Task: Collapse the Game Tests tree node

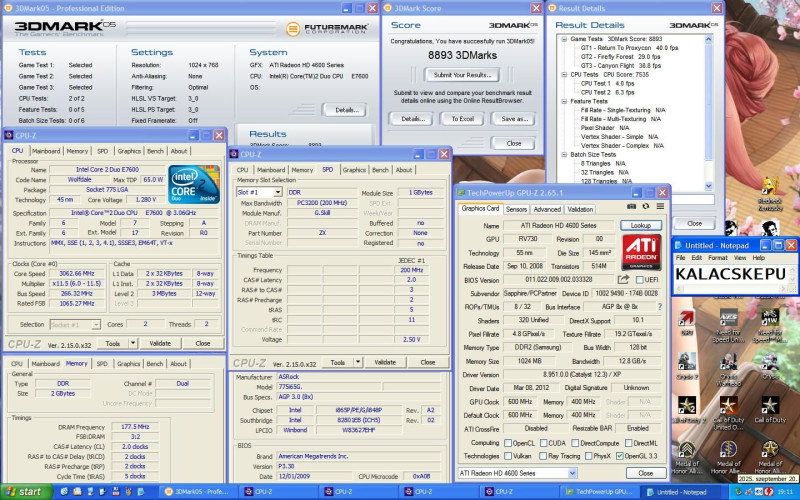Action: 562,38
